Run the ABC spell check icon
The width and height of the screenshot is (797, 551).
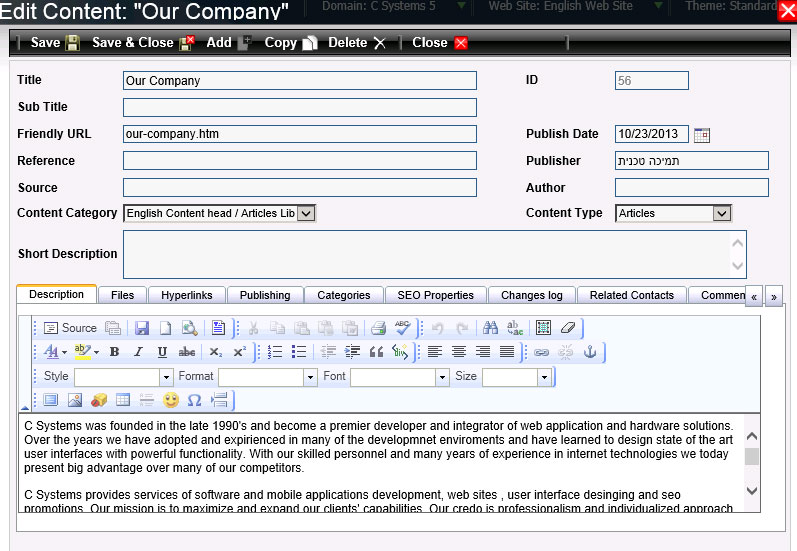[402, 328]
